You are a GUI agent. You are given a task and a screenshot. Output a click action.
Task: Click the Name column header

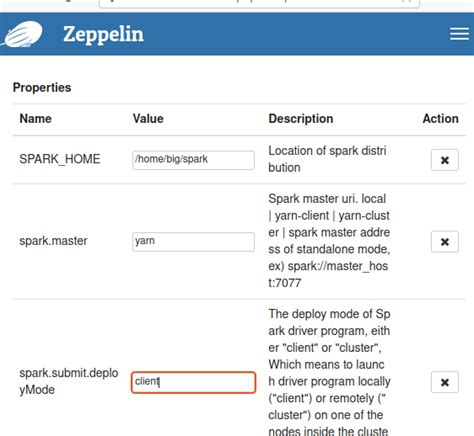[x=36, y=119]
